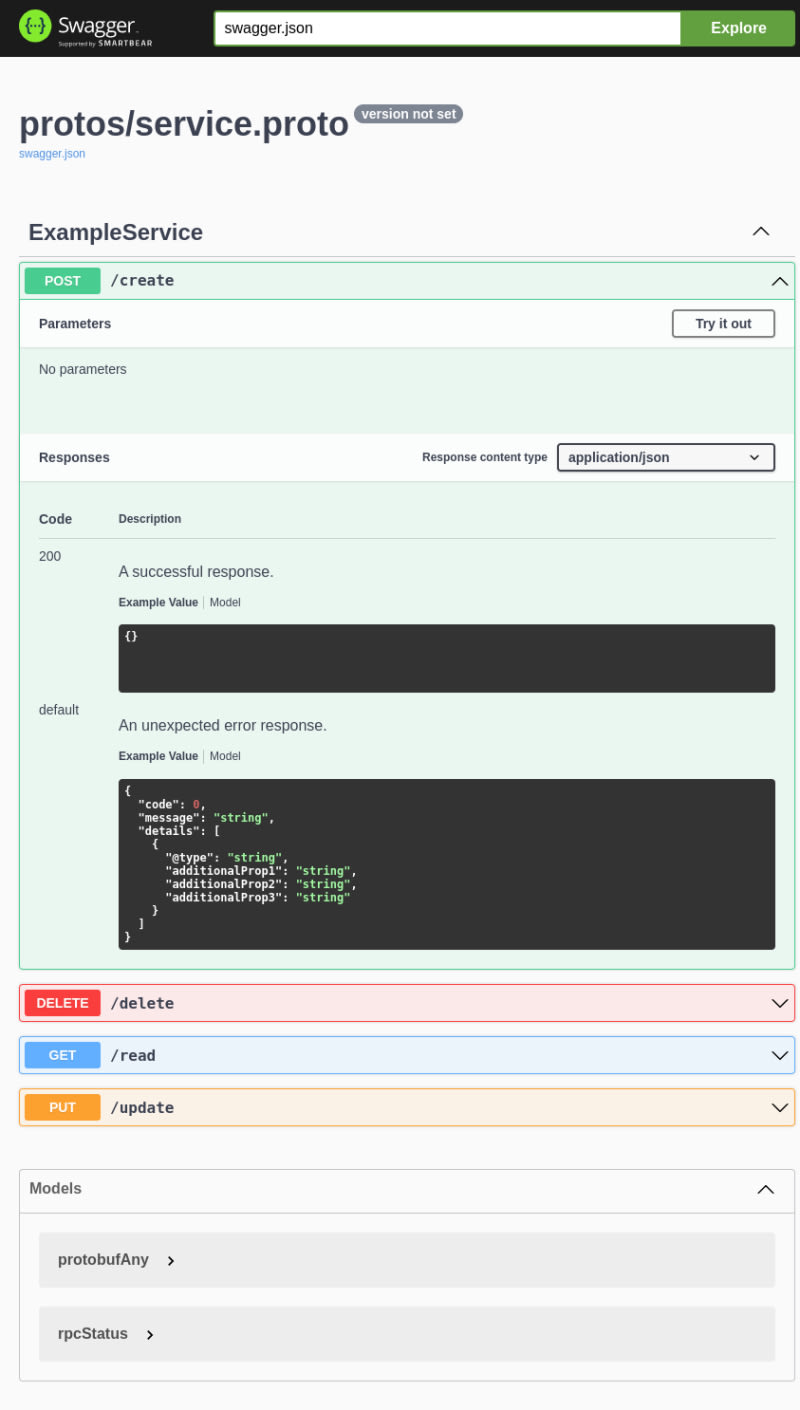800x1410 pixels.
Task: Click the 'An unexpected error response.' description
Action: tap(223, 726)
